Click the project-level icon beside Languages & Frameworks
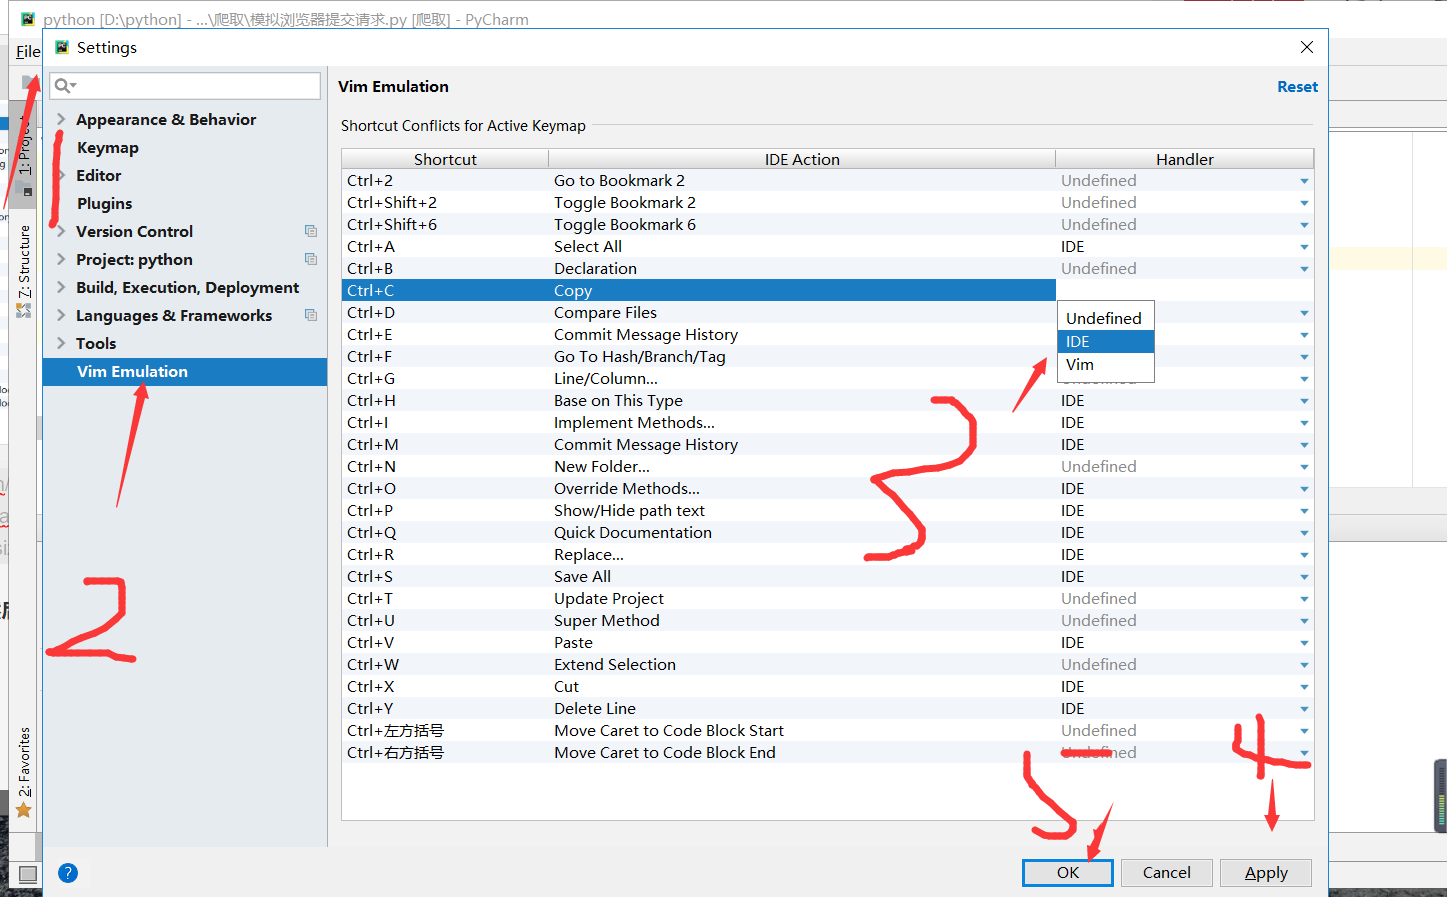The image size is (1447, 897). click(x=311, y=315)
